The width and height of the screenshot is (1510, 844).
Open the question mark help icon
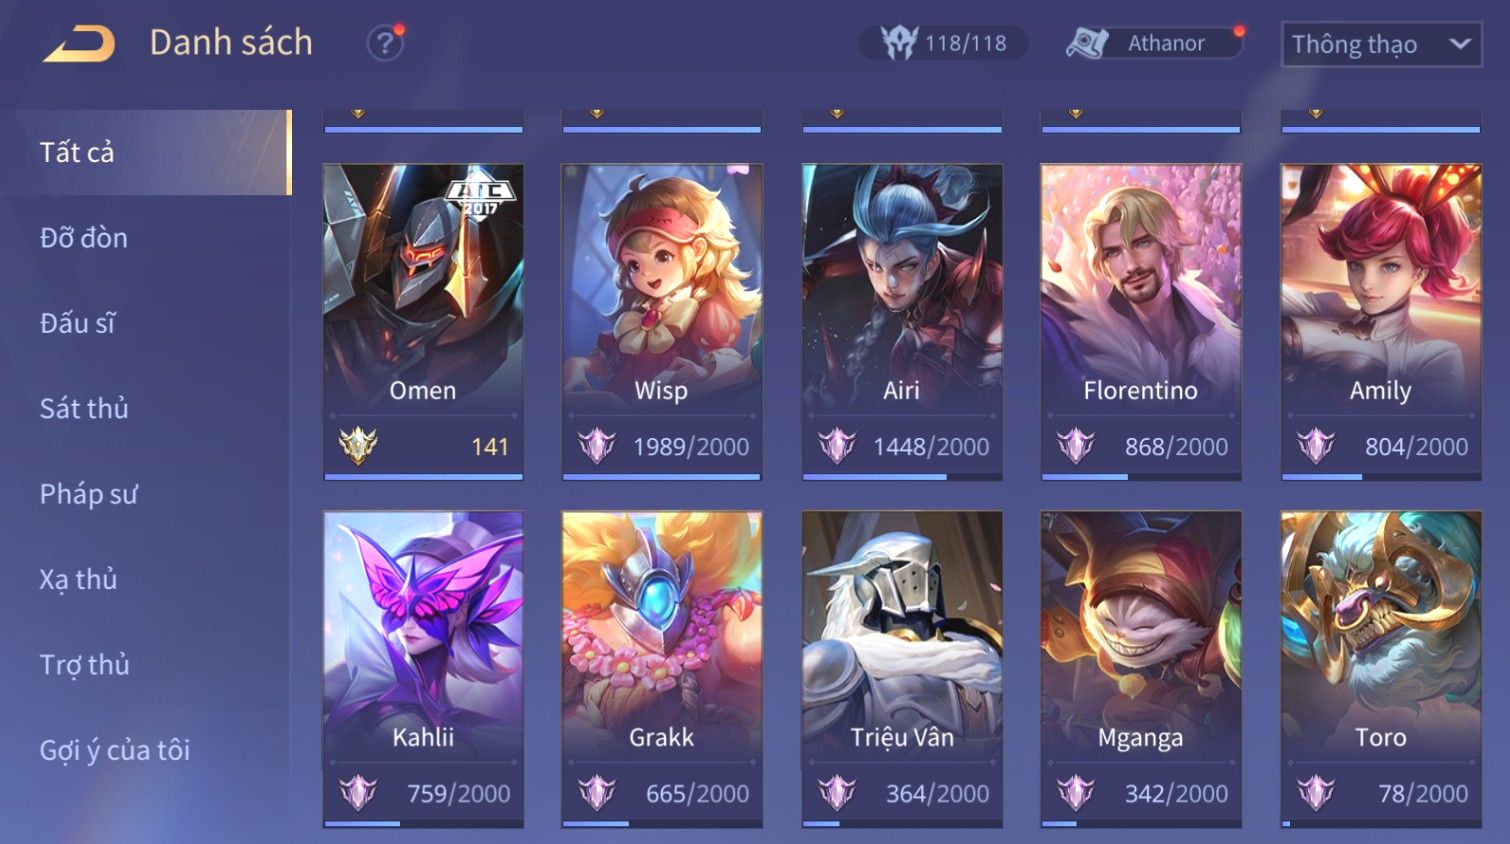coord(384,44)
